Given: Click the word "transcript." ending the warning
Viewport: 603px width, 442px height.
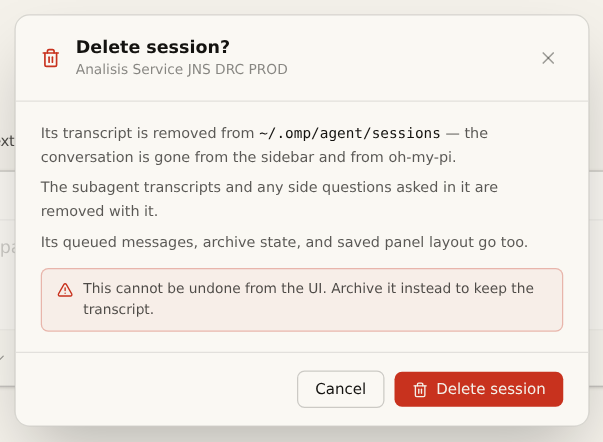Looking at the screenshot, I should [118, 309].
